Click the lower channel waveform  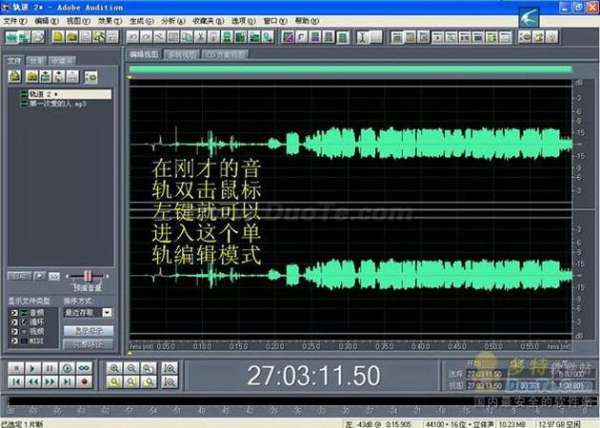coord(350,275)
